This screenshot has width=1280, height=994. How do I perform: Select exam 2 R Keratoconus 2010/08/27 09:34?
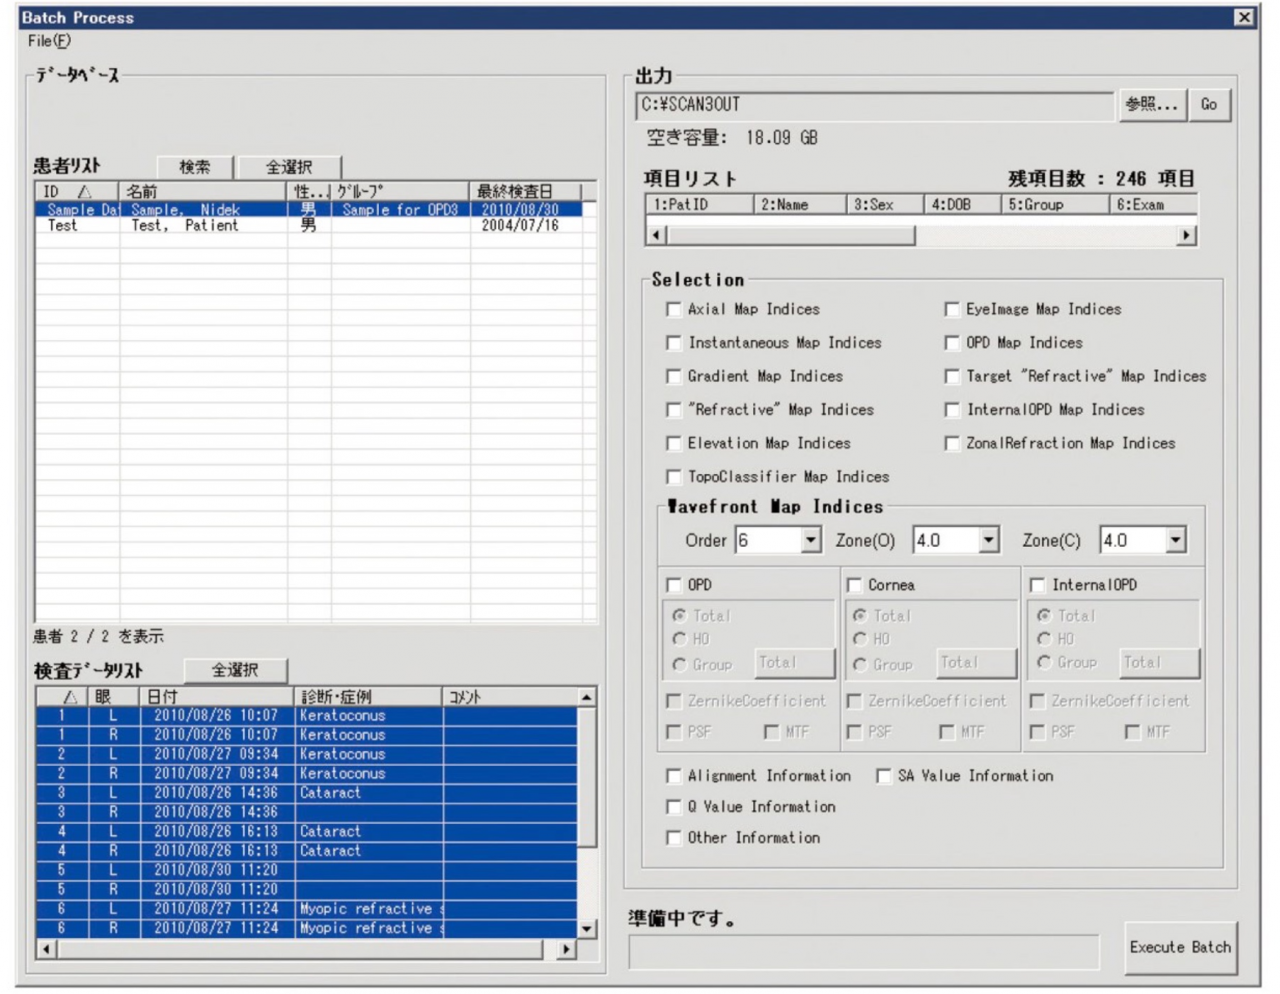tap(306, 774)
